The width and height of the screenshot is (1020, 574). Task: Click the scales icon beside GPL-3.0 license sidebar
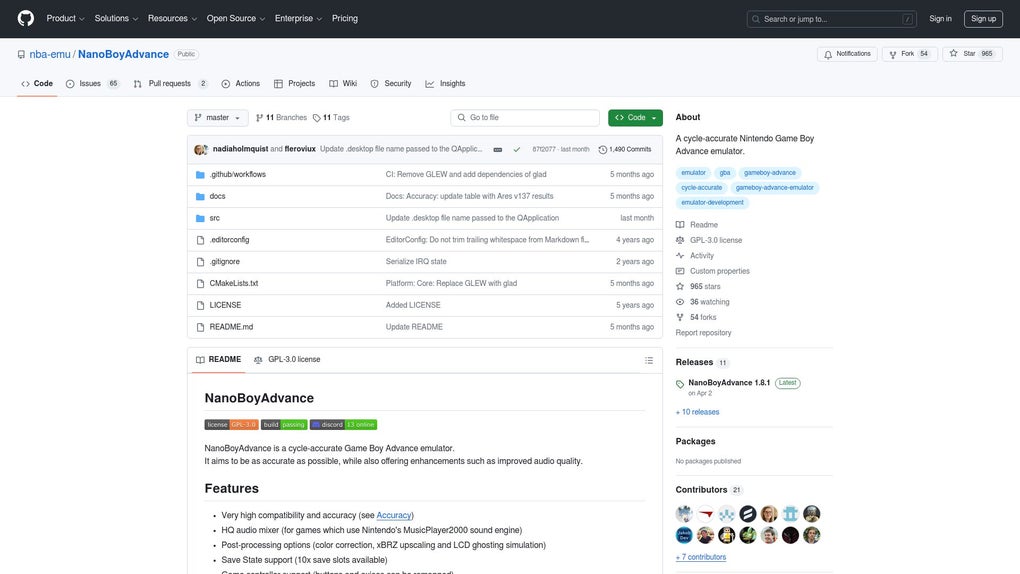pos(680,240)
